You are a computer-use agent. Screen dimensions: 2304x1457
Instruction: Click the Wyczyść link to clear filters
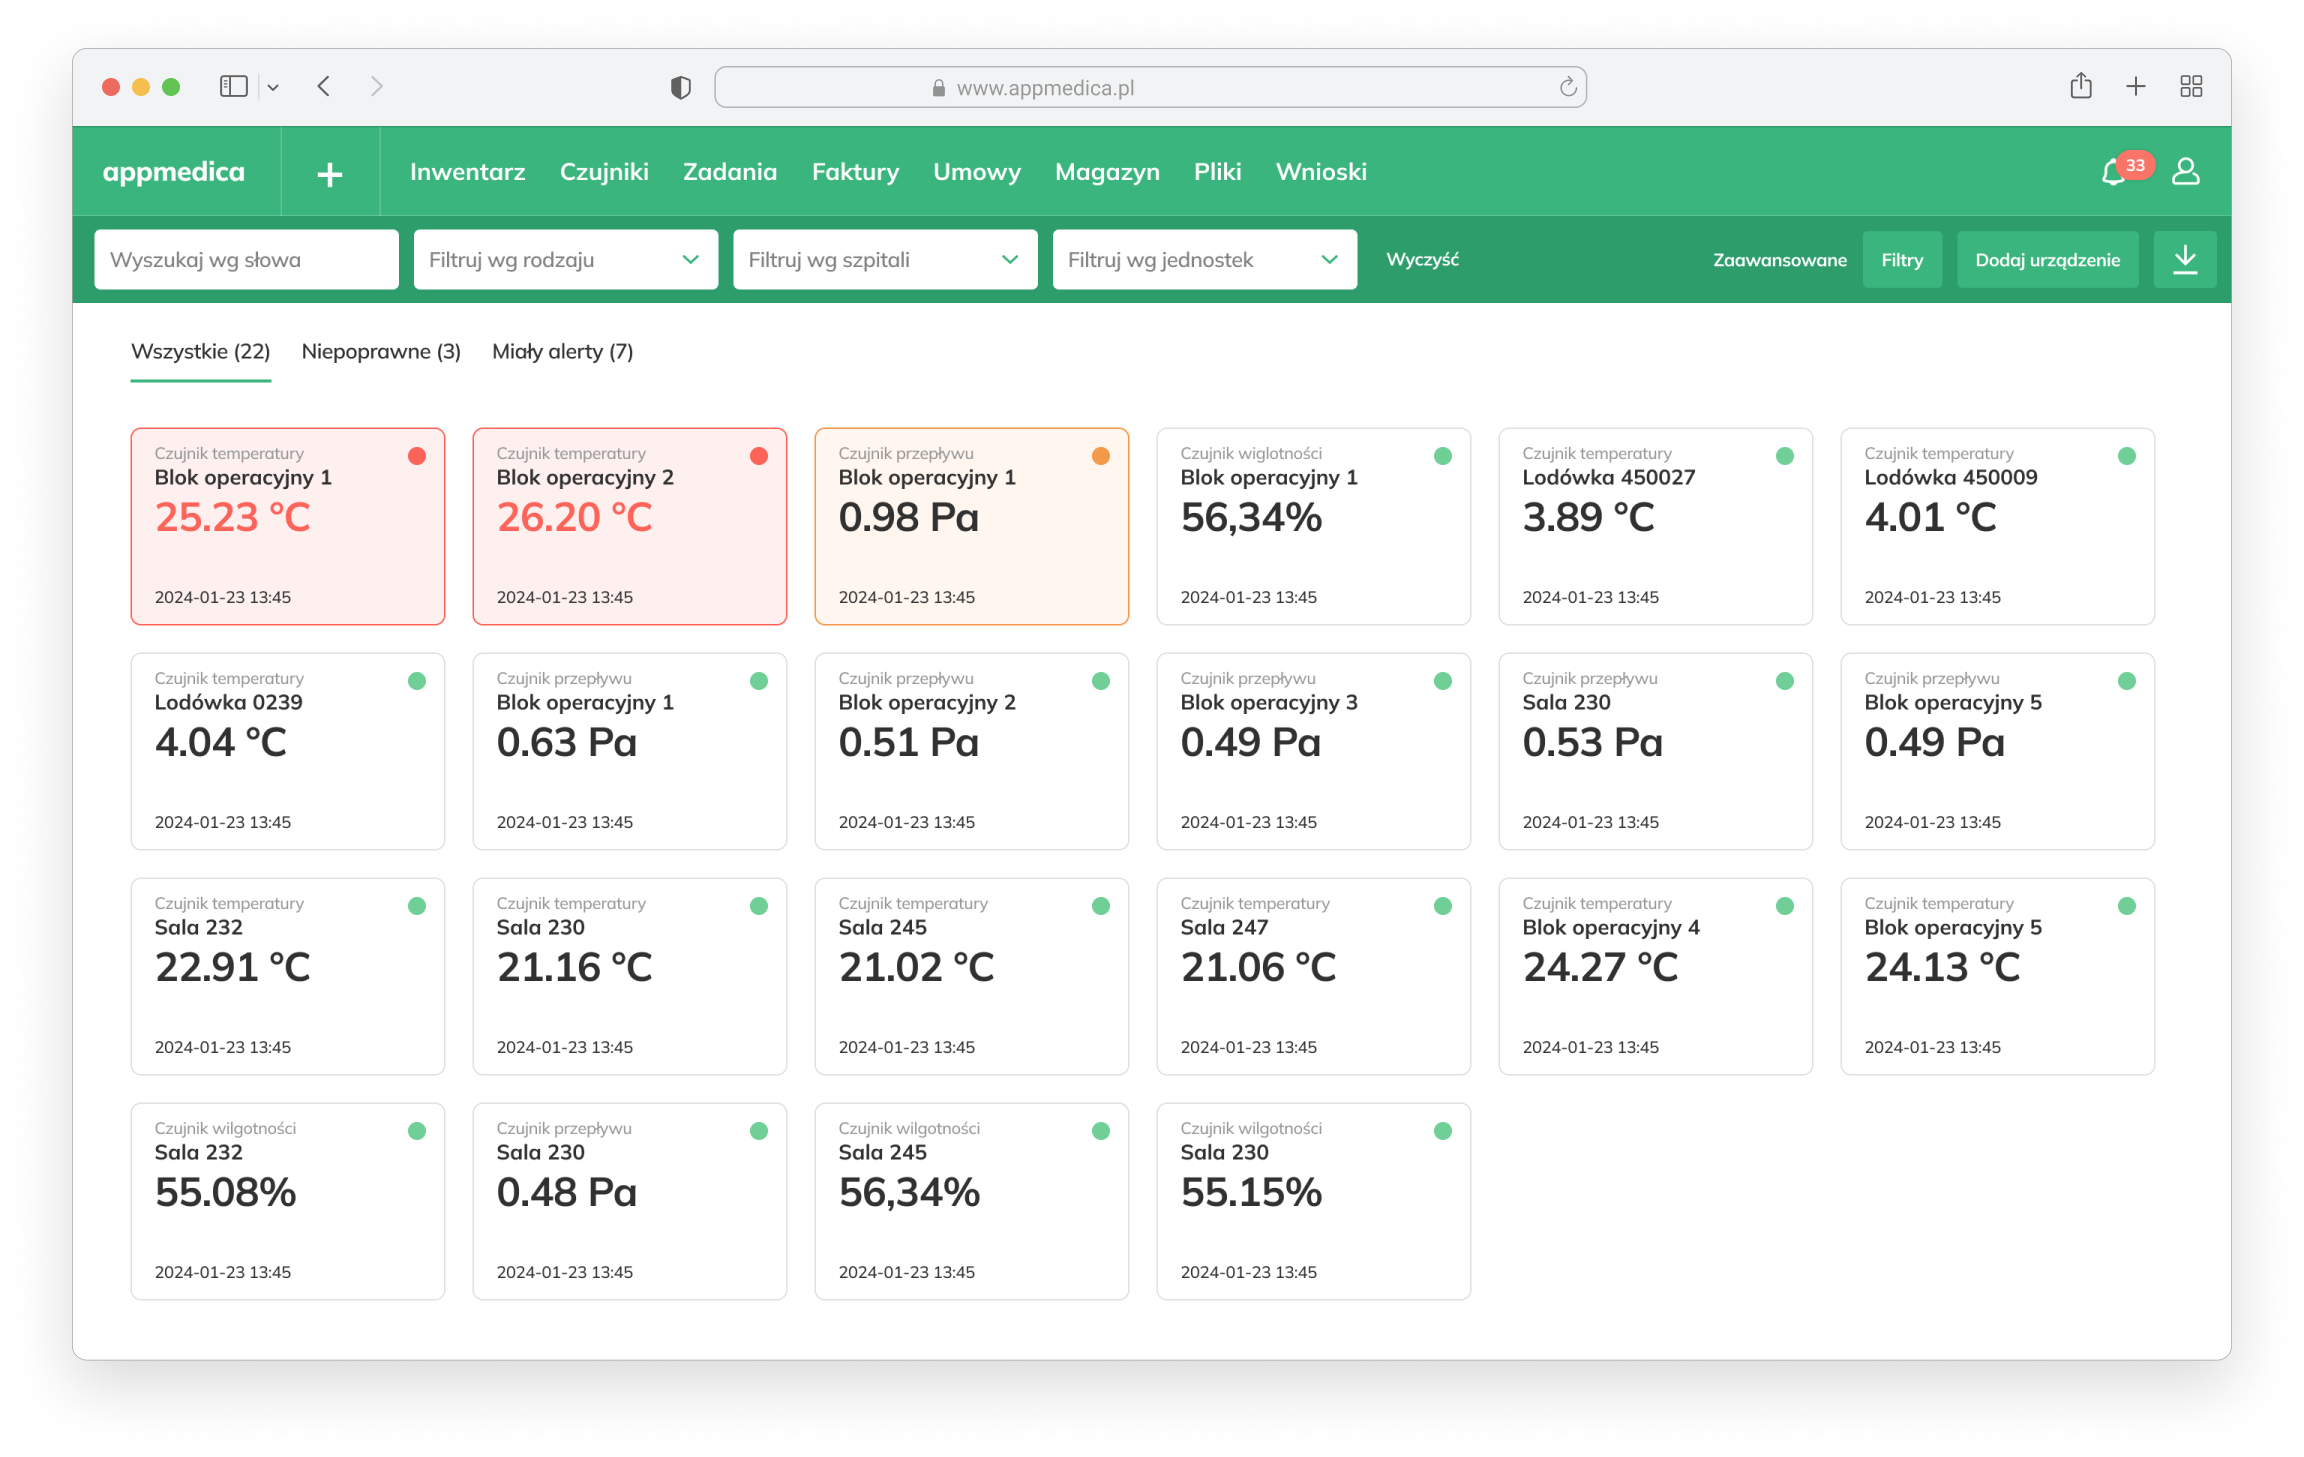1422,260
